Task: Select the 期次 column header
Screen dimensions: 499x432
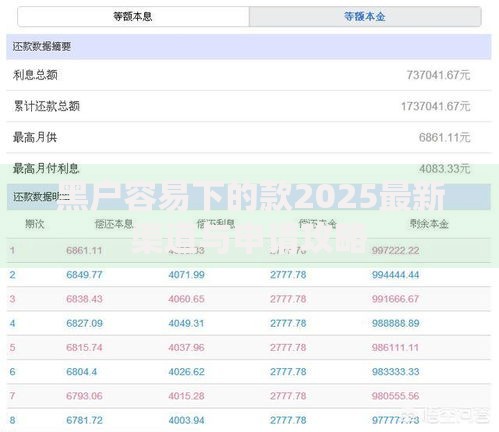Action: click(35, 224)
